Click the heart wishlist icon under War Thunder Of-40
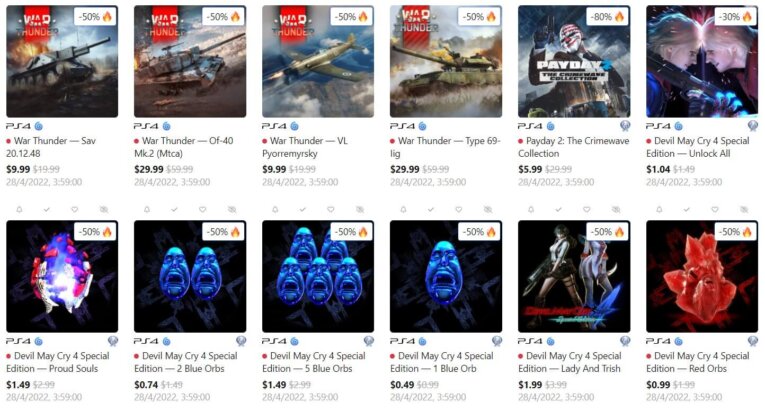 pos(202,209)
